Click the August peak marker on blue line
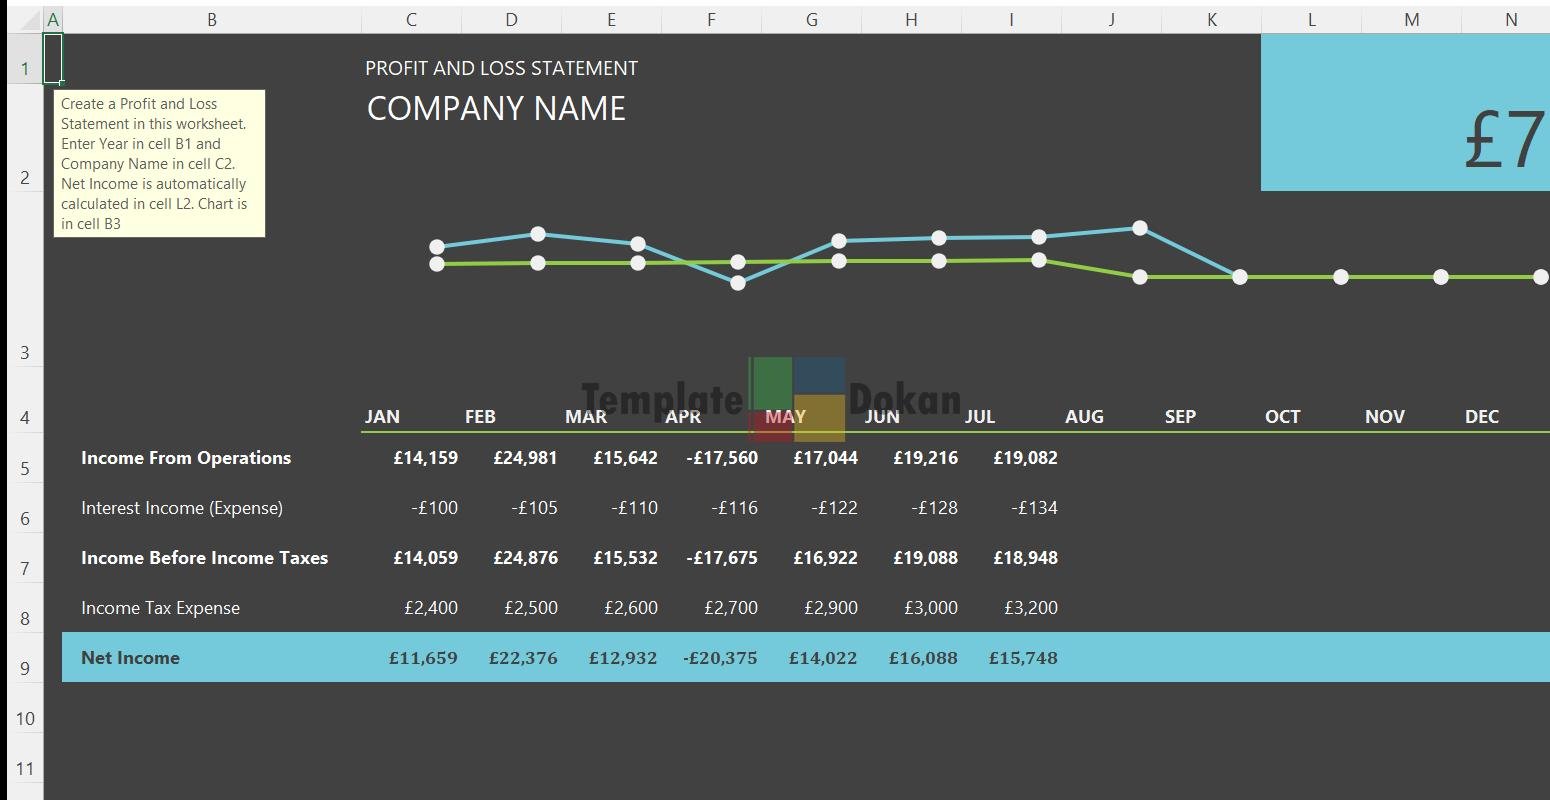This screenshot has height=800, width=1550. pyautogui.click(x=1140, y=228)
